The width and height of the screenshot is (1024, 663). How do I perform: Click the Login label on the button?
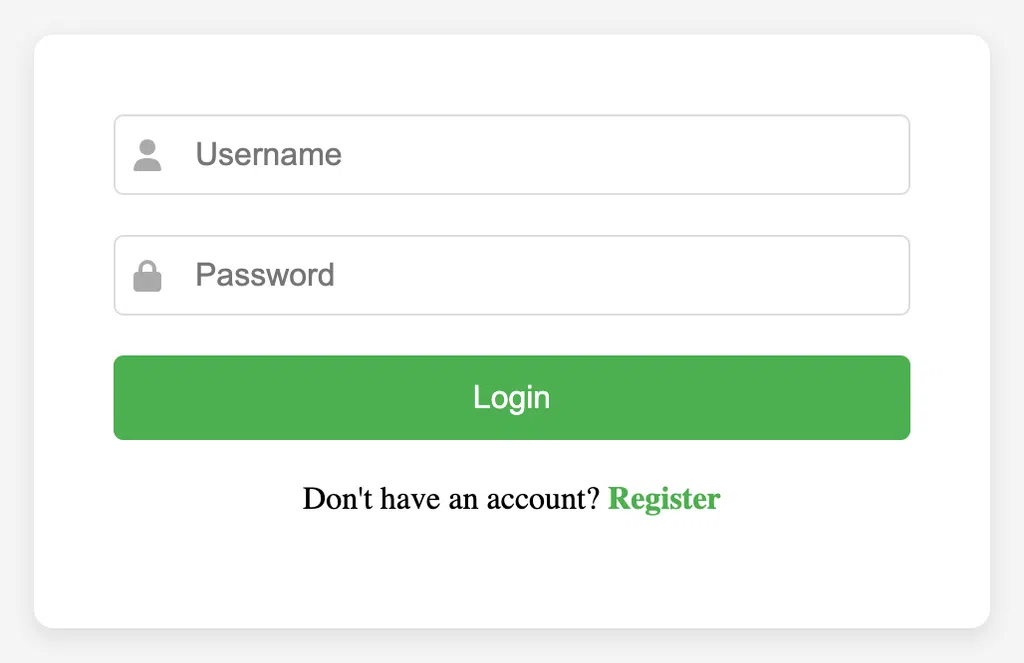tap(511, 398)
